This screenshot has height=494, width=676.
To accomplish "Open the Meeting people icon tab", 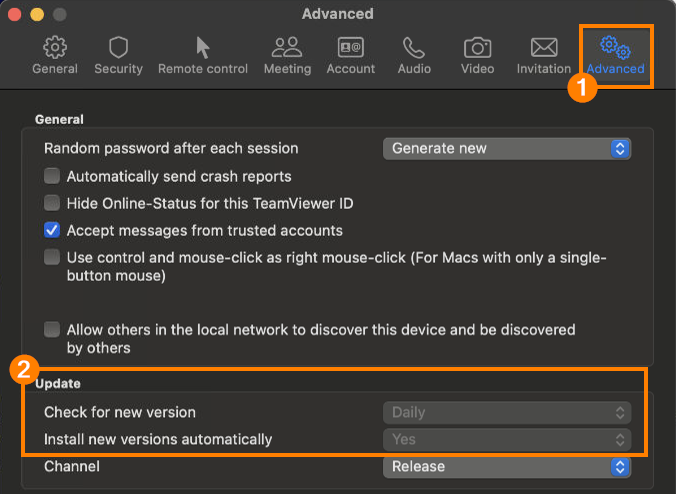I will pos(287,47).
